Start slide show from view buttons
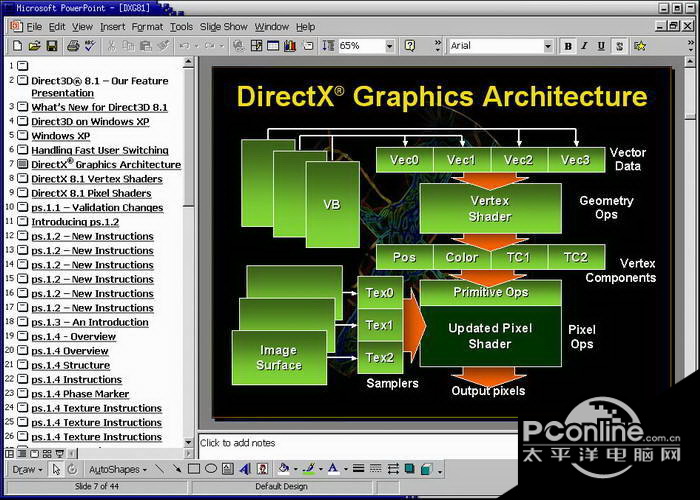Screen dimensions: 700x500 [x=59, y=454]
